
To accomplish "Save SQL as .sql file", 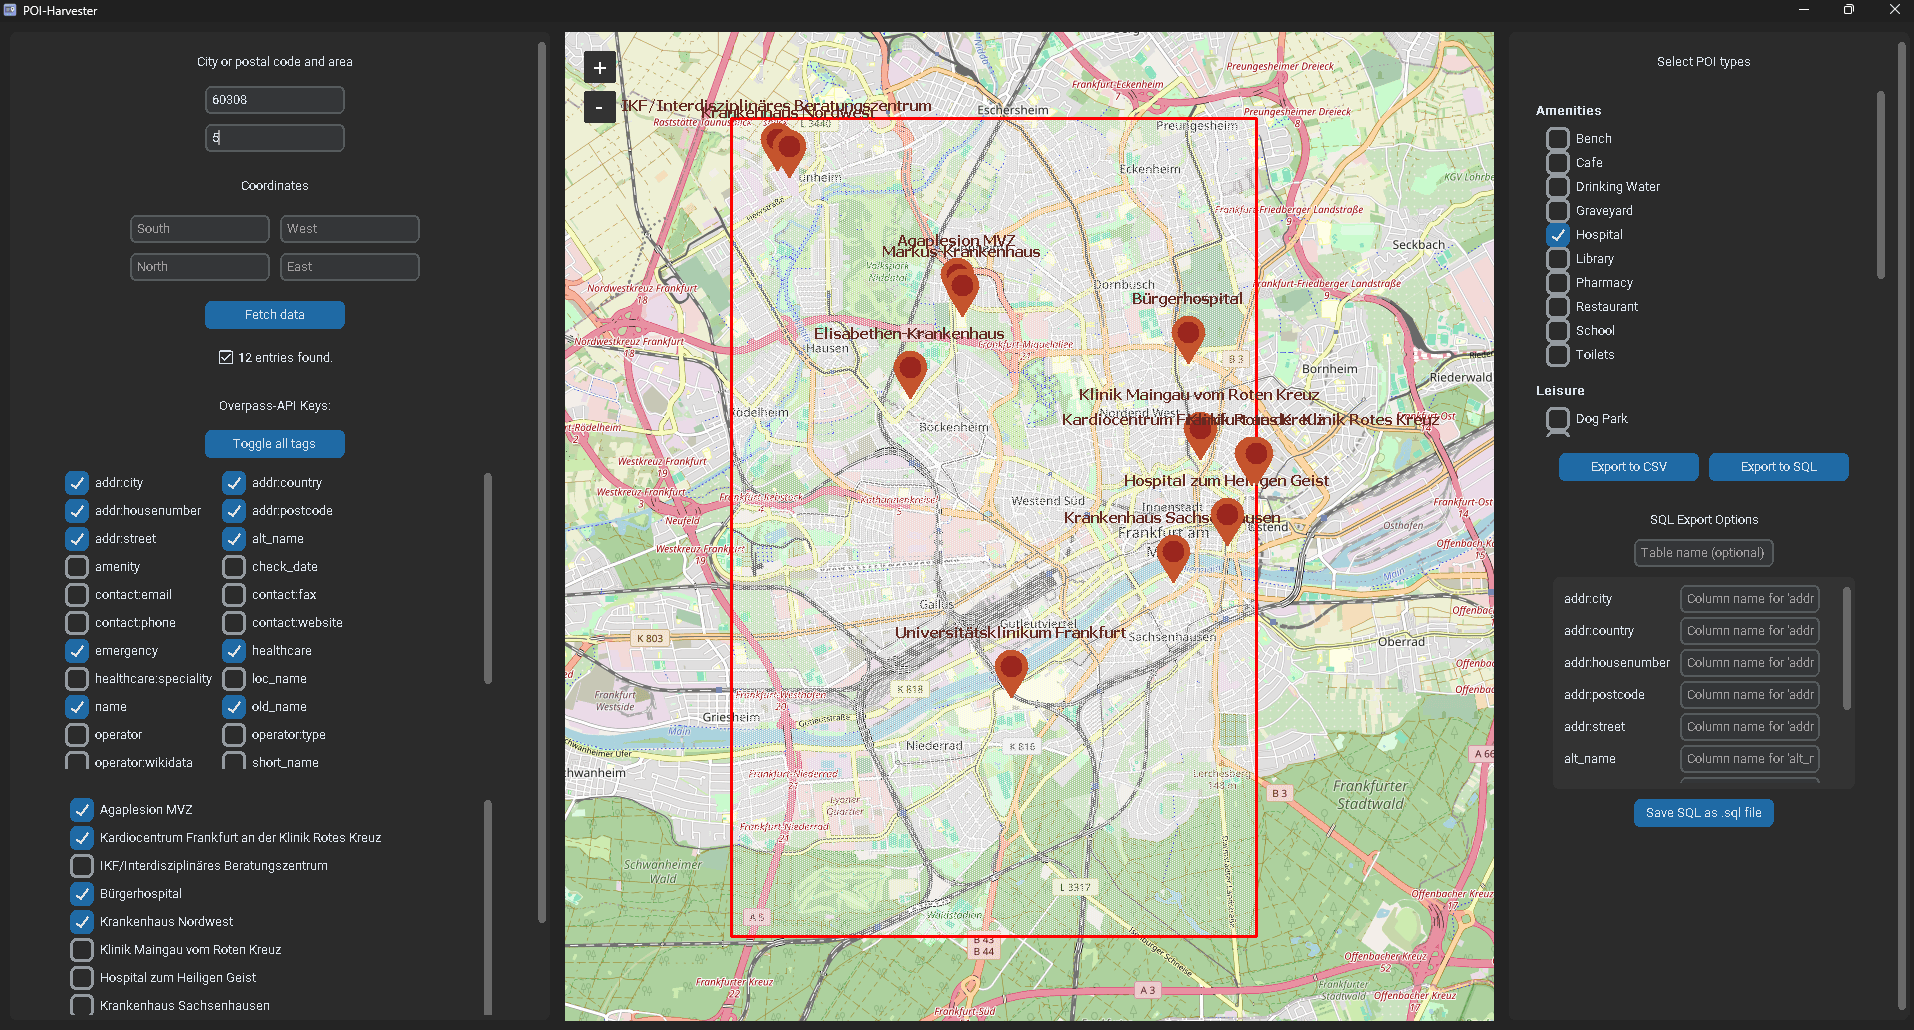I will [1703, 813].
